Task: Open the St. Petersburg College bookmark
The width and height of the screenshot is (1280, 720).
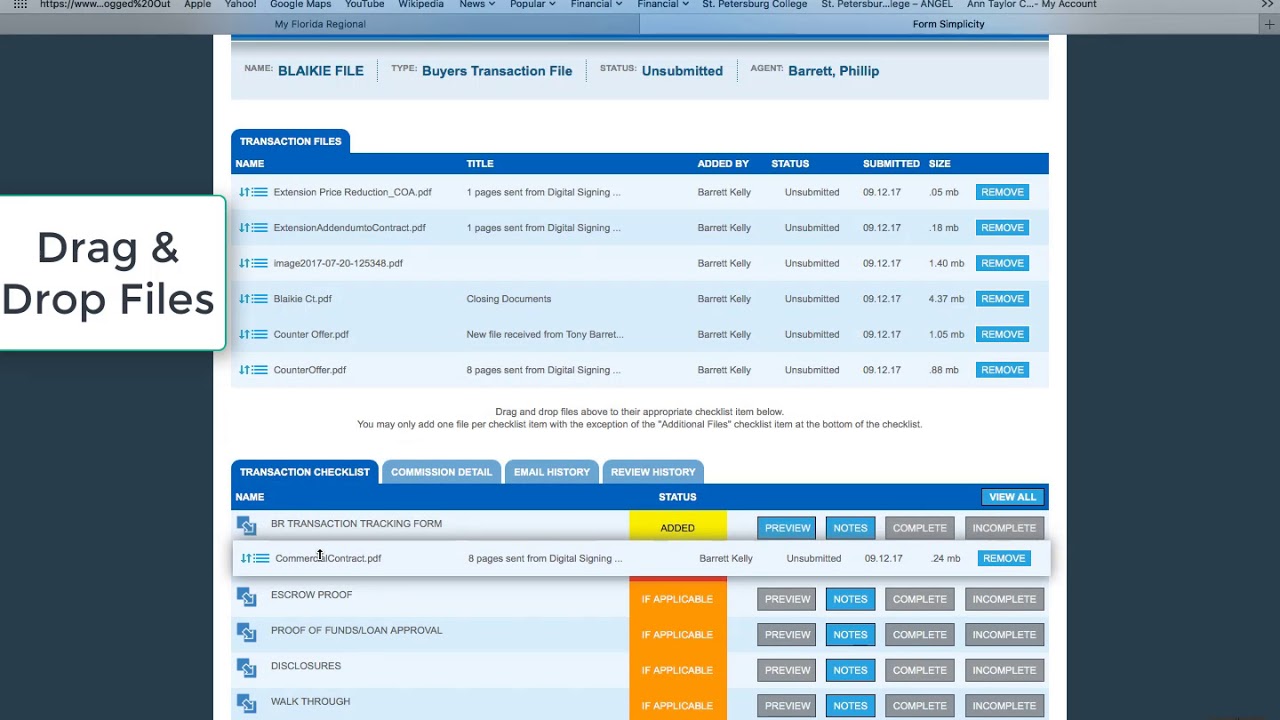Action: tap(754, 5)
